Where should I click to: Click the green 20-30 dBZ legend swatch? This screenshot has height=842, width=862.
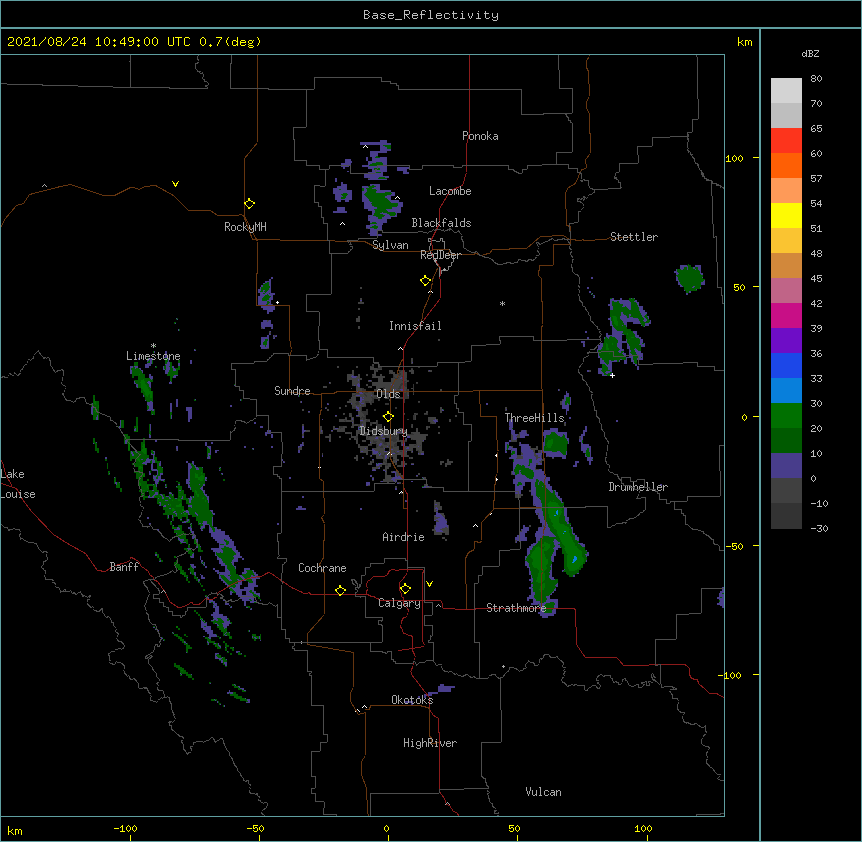pos(786,416)
